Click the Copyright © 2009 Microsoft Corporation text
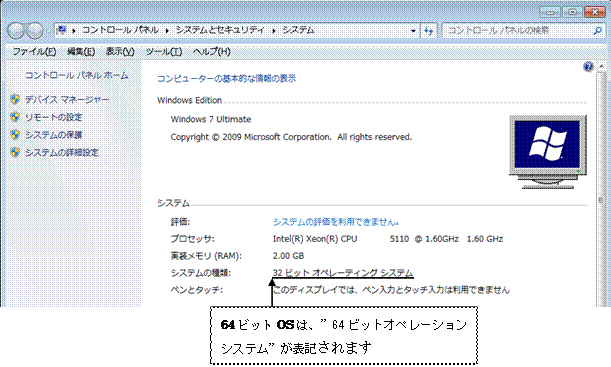 (291, 137)
